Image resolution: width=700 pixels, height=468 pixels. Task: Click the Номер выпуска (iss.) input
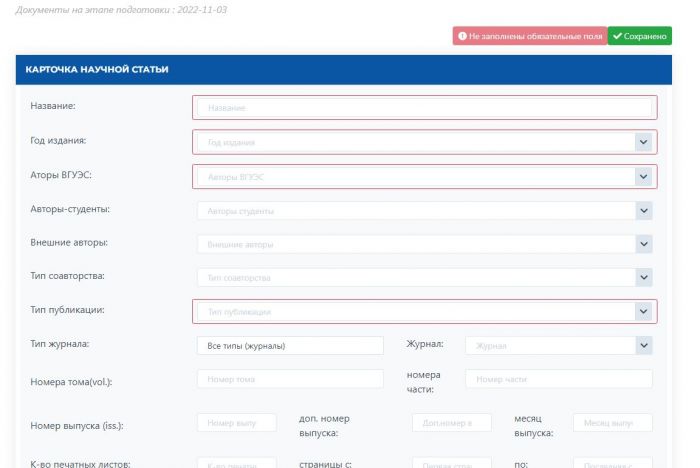[x=236, y=423]
